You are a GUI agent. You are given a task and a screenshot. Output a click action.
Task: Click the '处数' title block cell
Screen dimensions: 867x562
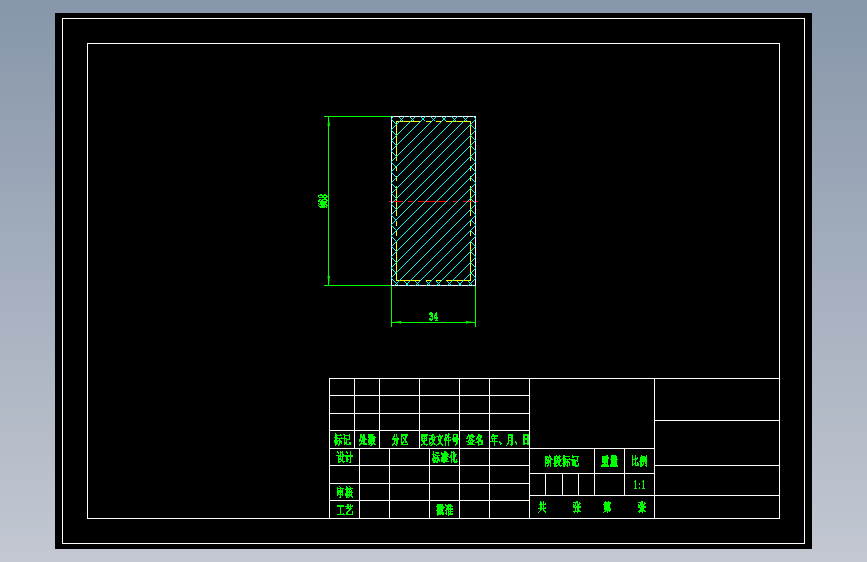pos(367,440)
